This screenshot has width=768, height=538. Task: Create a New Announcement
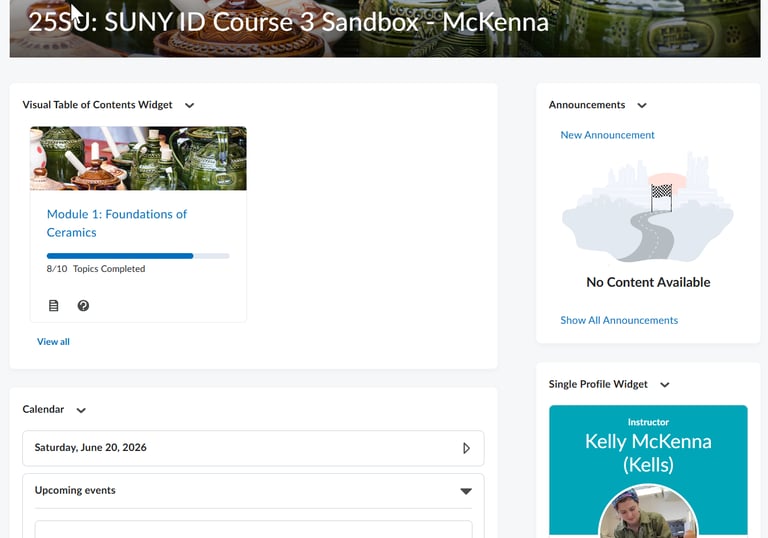pyautogui.click(x=607, y=135)
